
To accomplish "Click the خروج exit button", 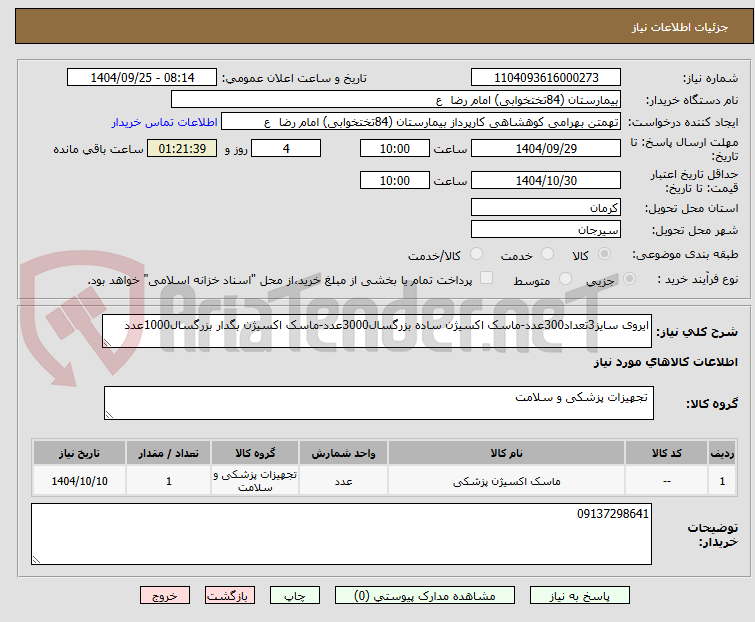I will pos(165,596).
